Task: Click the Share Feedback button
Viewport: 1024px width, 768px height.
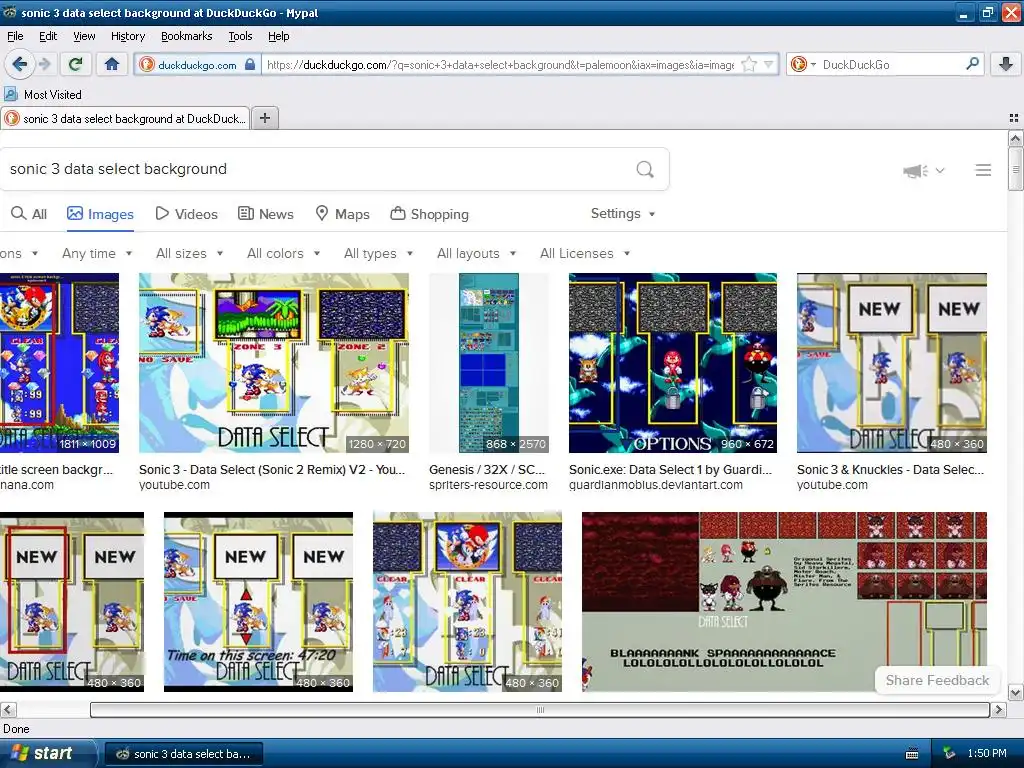Action: point(937,680)
